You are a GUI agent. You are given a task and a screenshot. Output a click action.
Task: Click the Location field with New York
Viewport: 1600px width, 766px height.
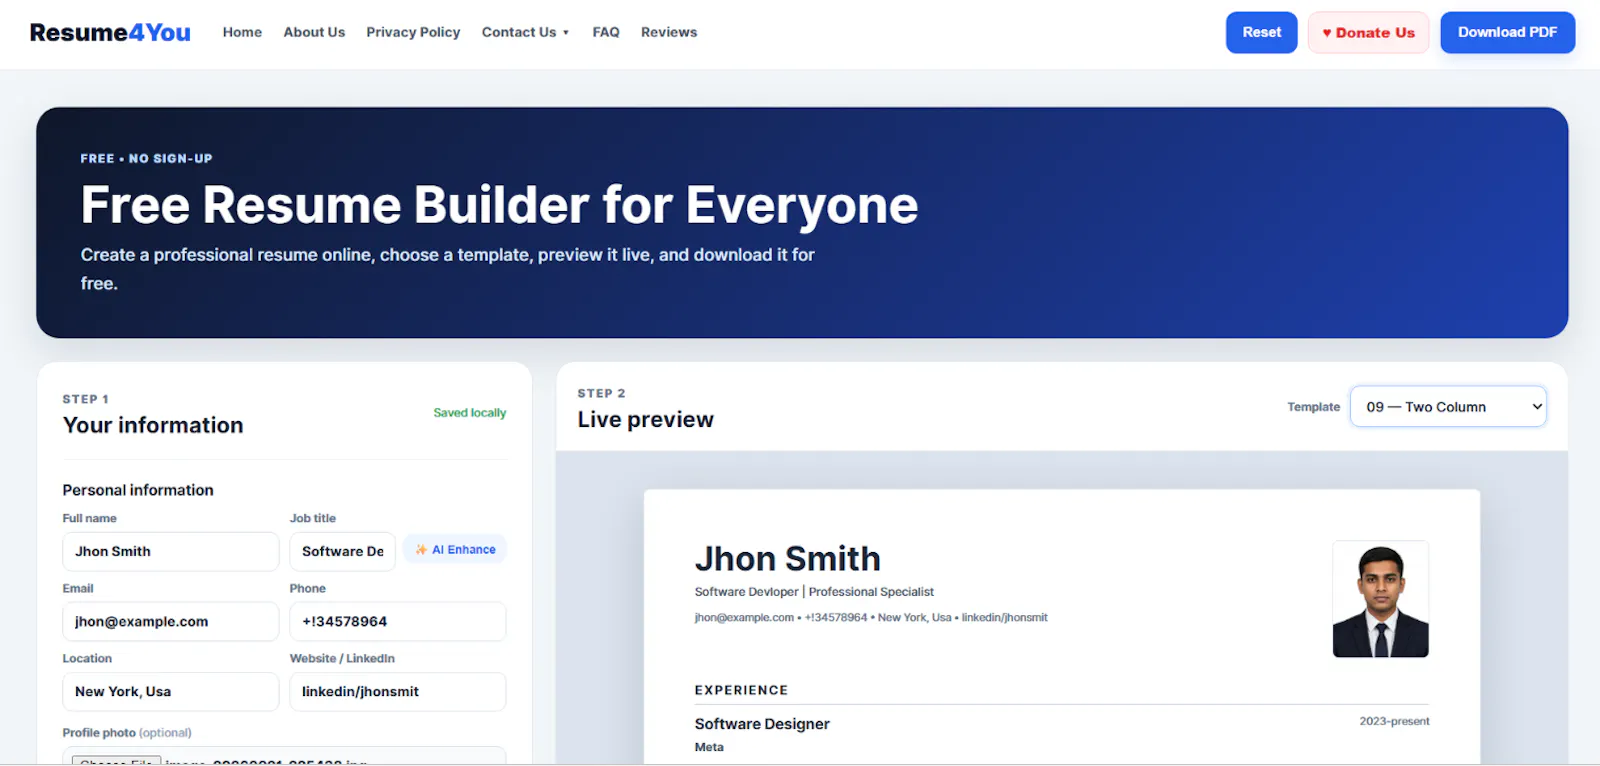(171, 691)
